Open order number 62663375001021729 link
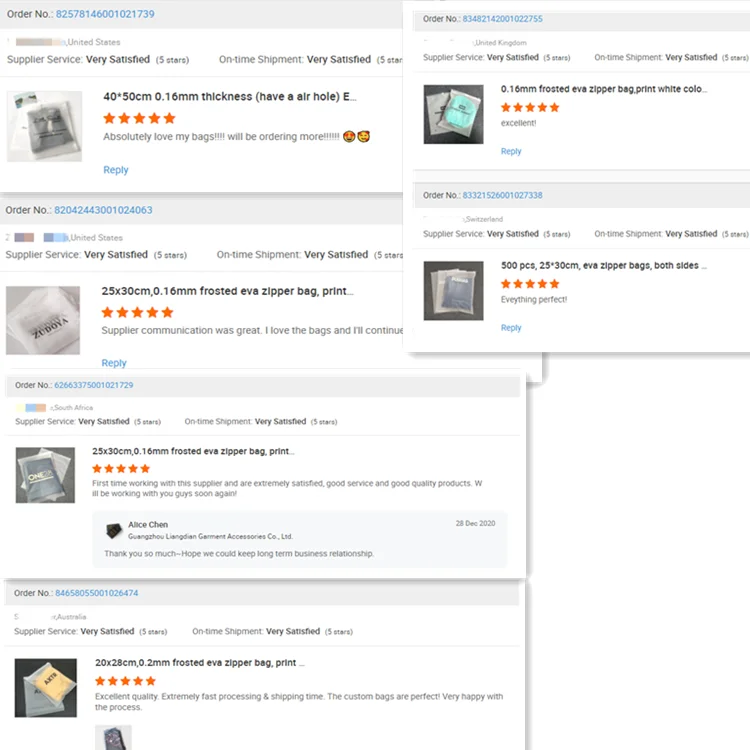 pyautogui.click(x=94, y=385)
